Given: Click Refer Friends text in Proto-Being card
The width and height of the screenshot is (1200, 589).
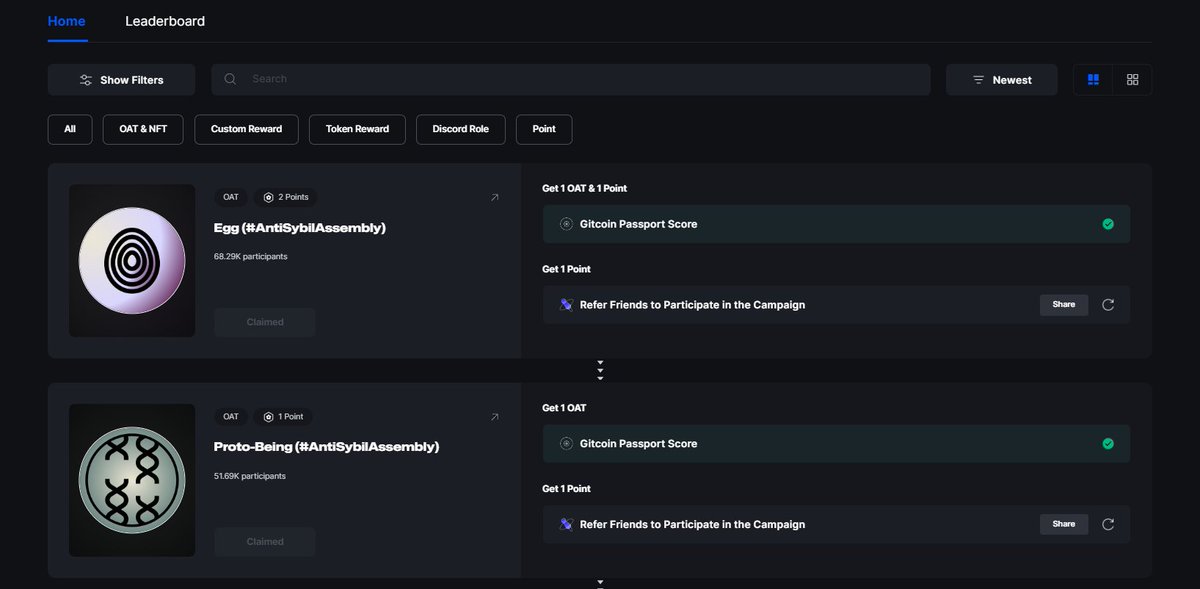Looking at the screenshot, I should (x=692, y=524).
